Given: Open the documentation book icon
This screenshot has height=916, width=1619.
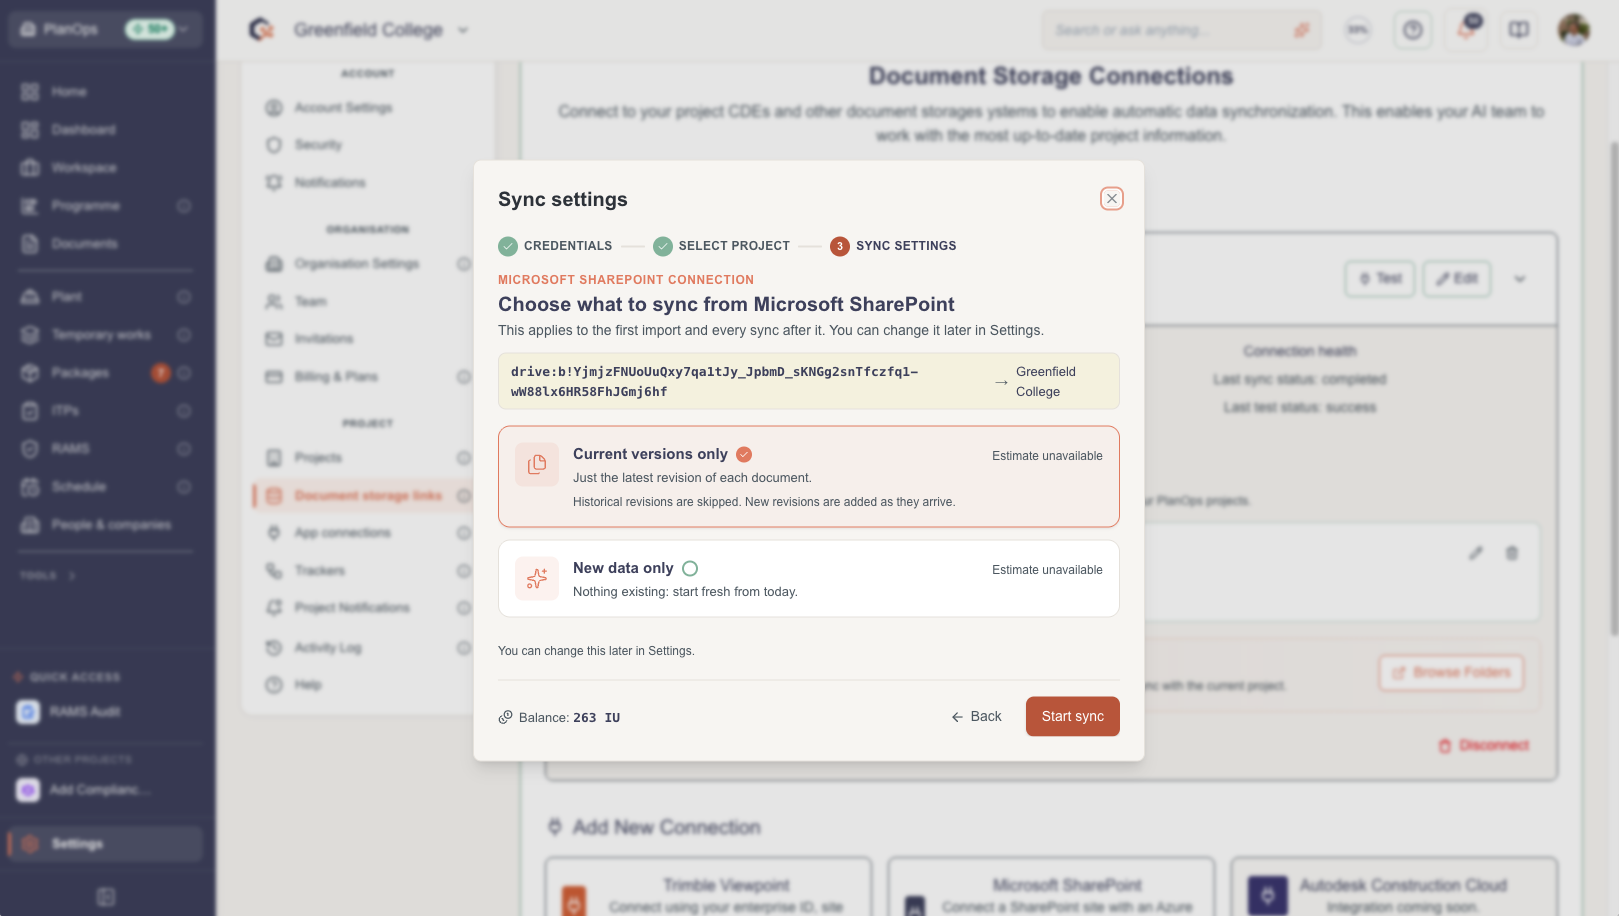Looking at the screenshot, I should coord(1519,30).
